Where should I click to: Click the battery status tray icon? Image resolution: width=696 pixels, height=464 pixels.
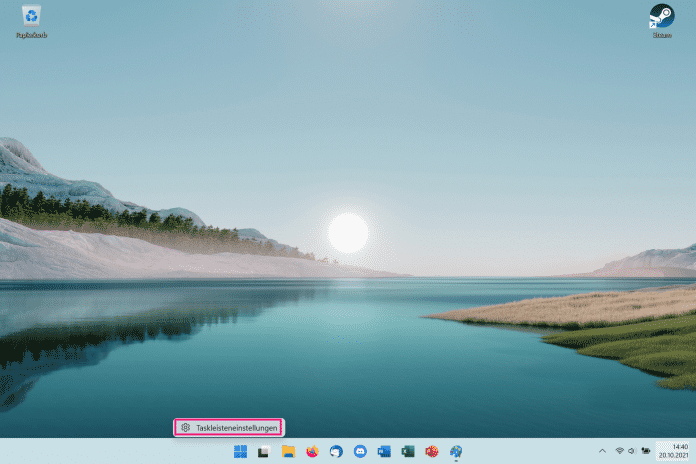click(x=645, y=452)
